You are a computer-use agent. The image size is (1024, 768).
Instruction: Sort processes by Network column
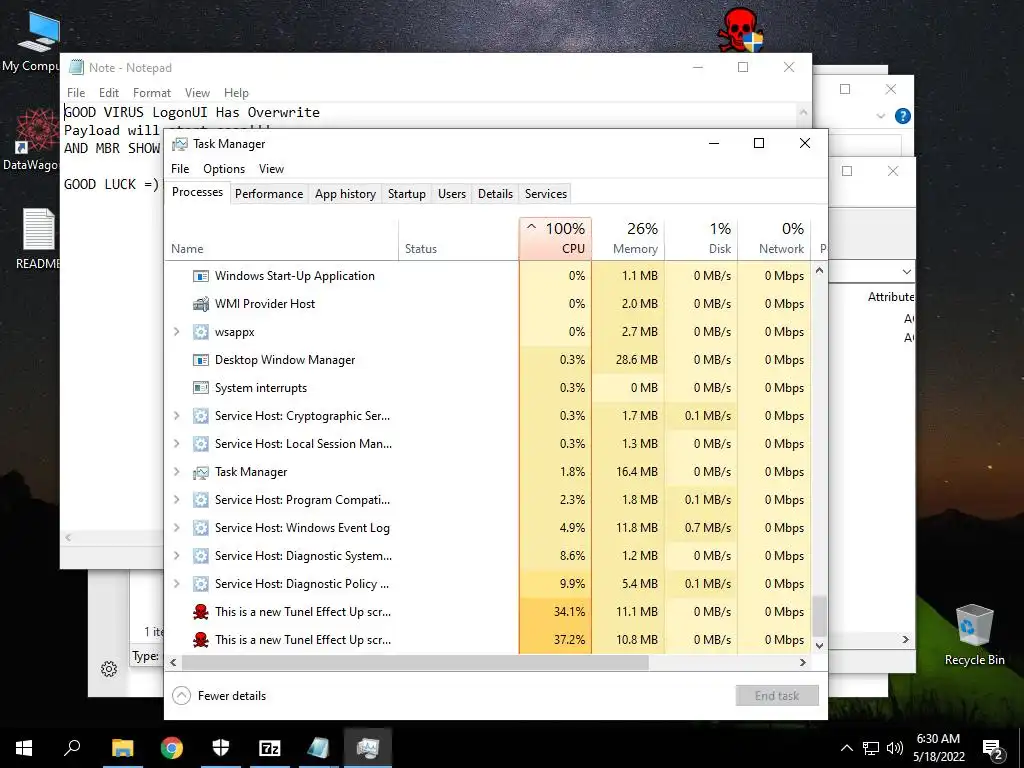click(774, 239)
